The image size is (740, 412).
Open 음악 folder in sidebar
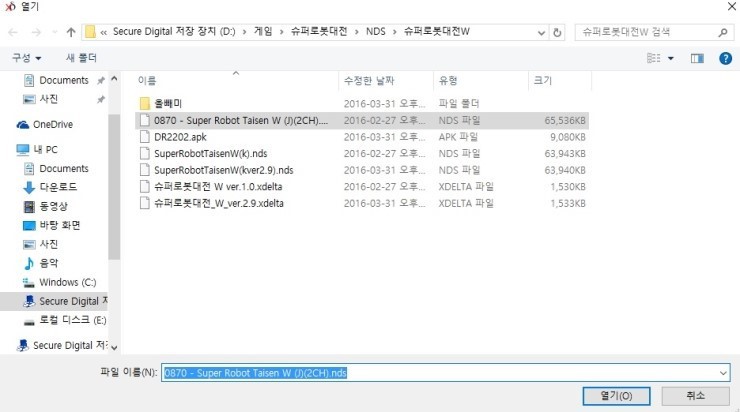click(48, 263)
